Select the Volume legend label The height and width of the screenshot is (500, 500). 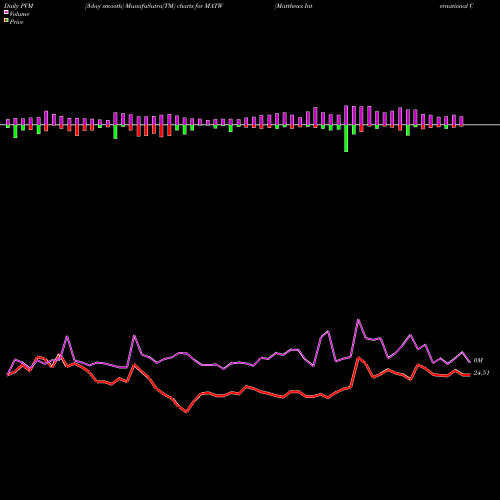coord(19,14)
